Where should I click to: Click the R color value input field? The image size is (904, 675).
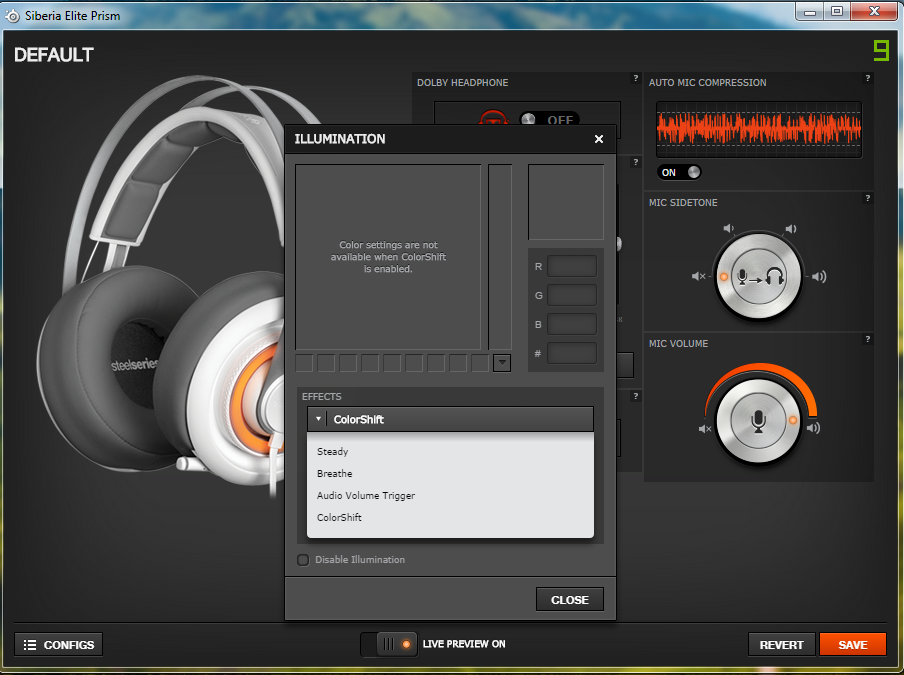pyautogui.click(x=571, y=266)
